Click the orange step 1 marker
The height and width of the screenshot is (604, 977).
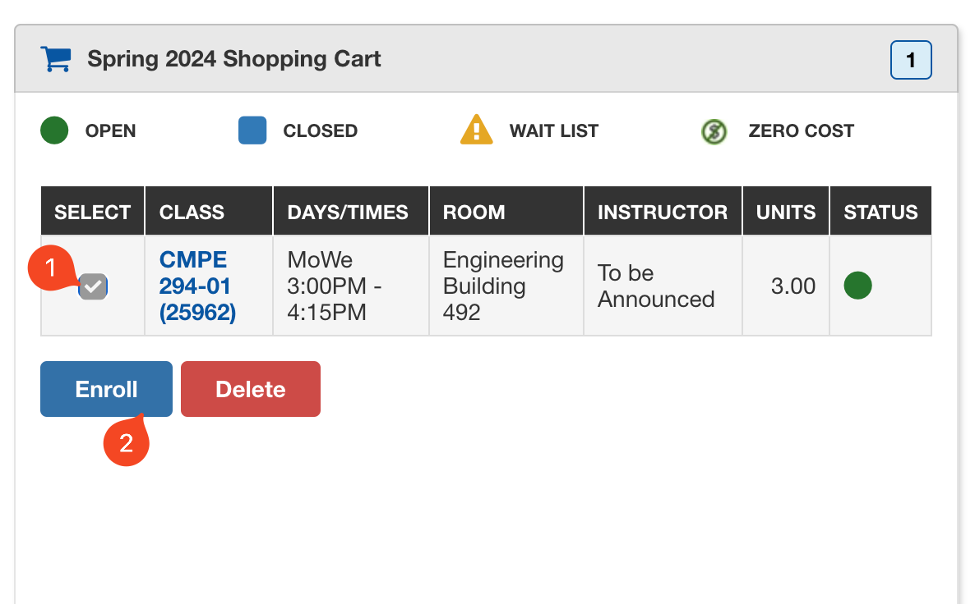tap(52, 270)
